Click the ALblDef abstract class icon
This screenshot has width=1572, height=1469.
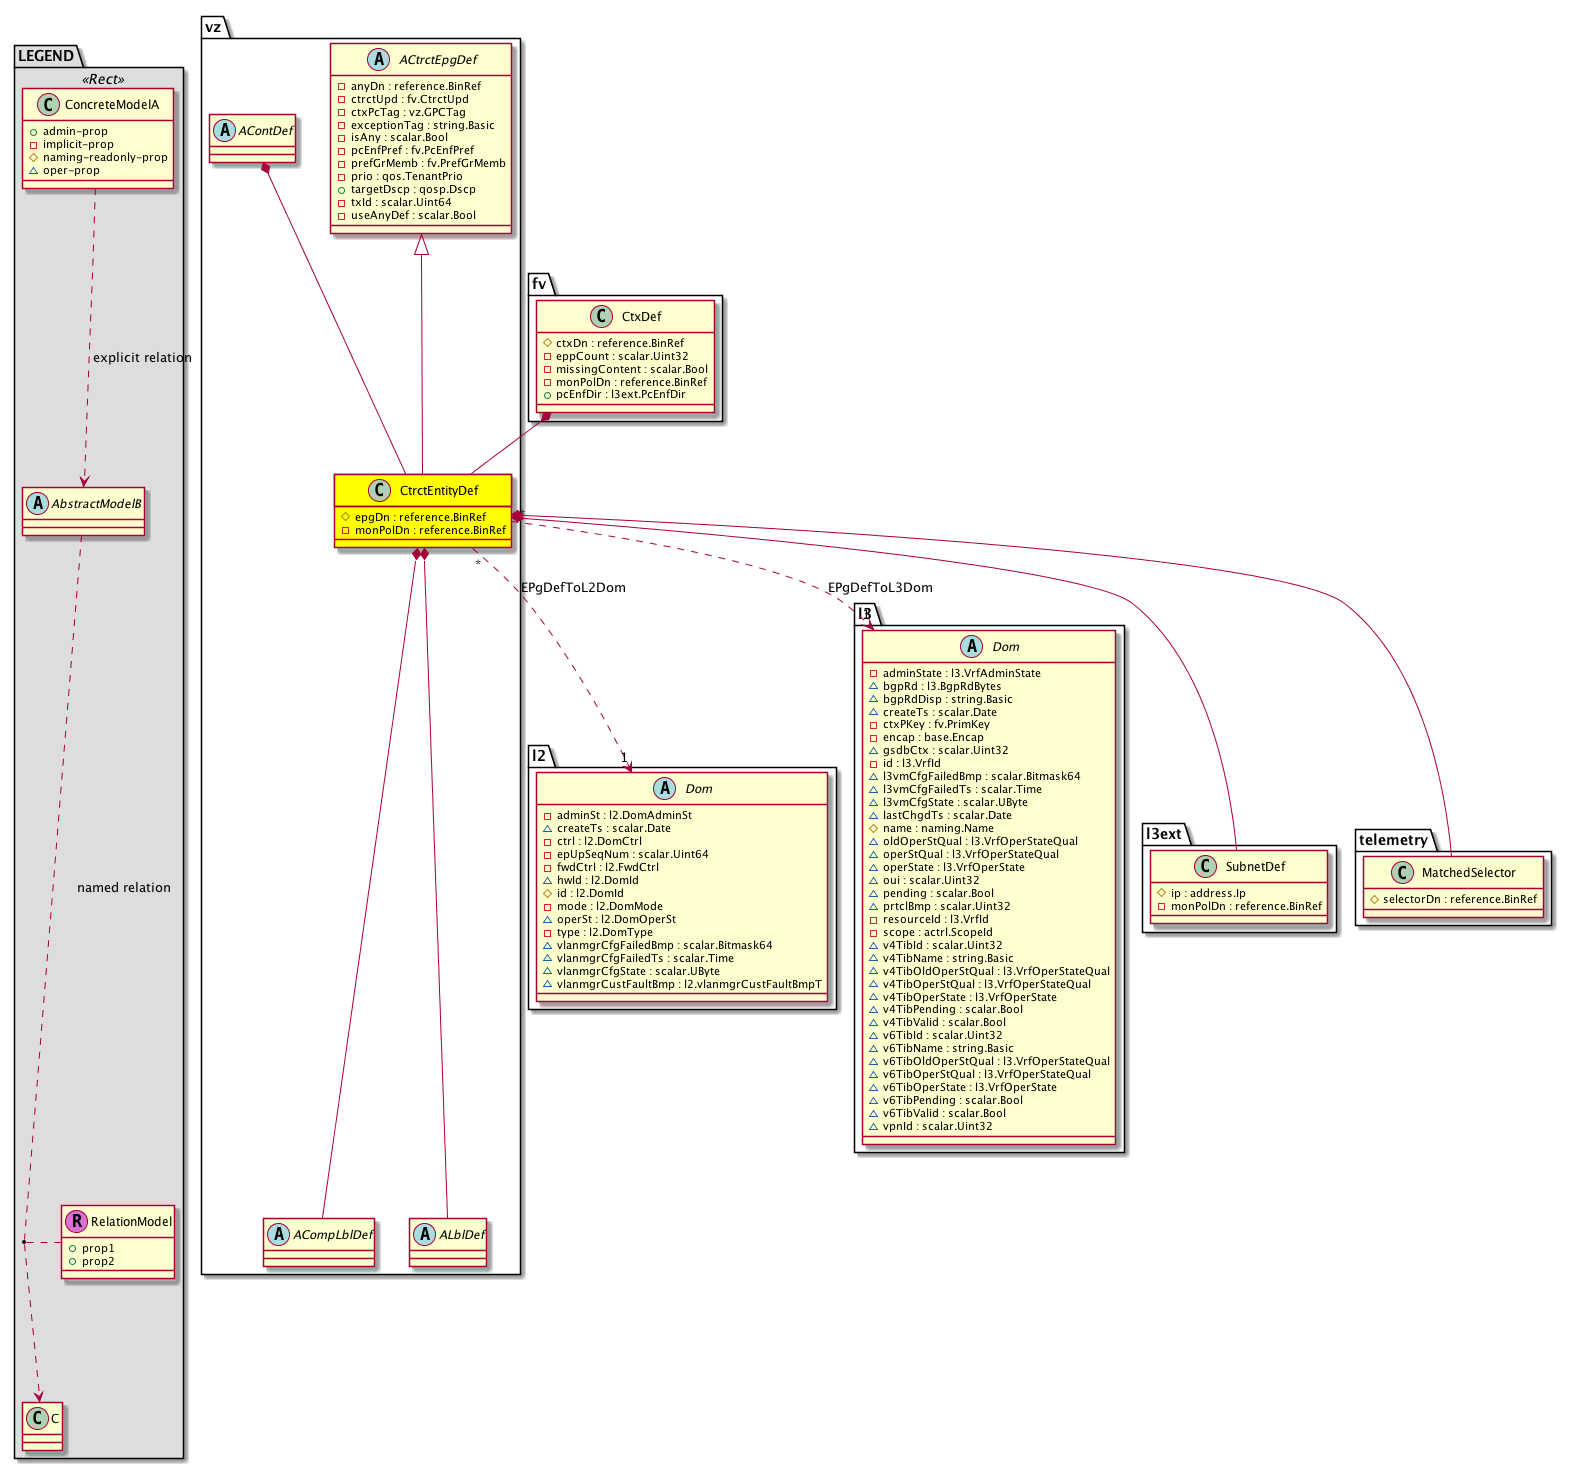pyautogui.click(x=425, y=1235)
